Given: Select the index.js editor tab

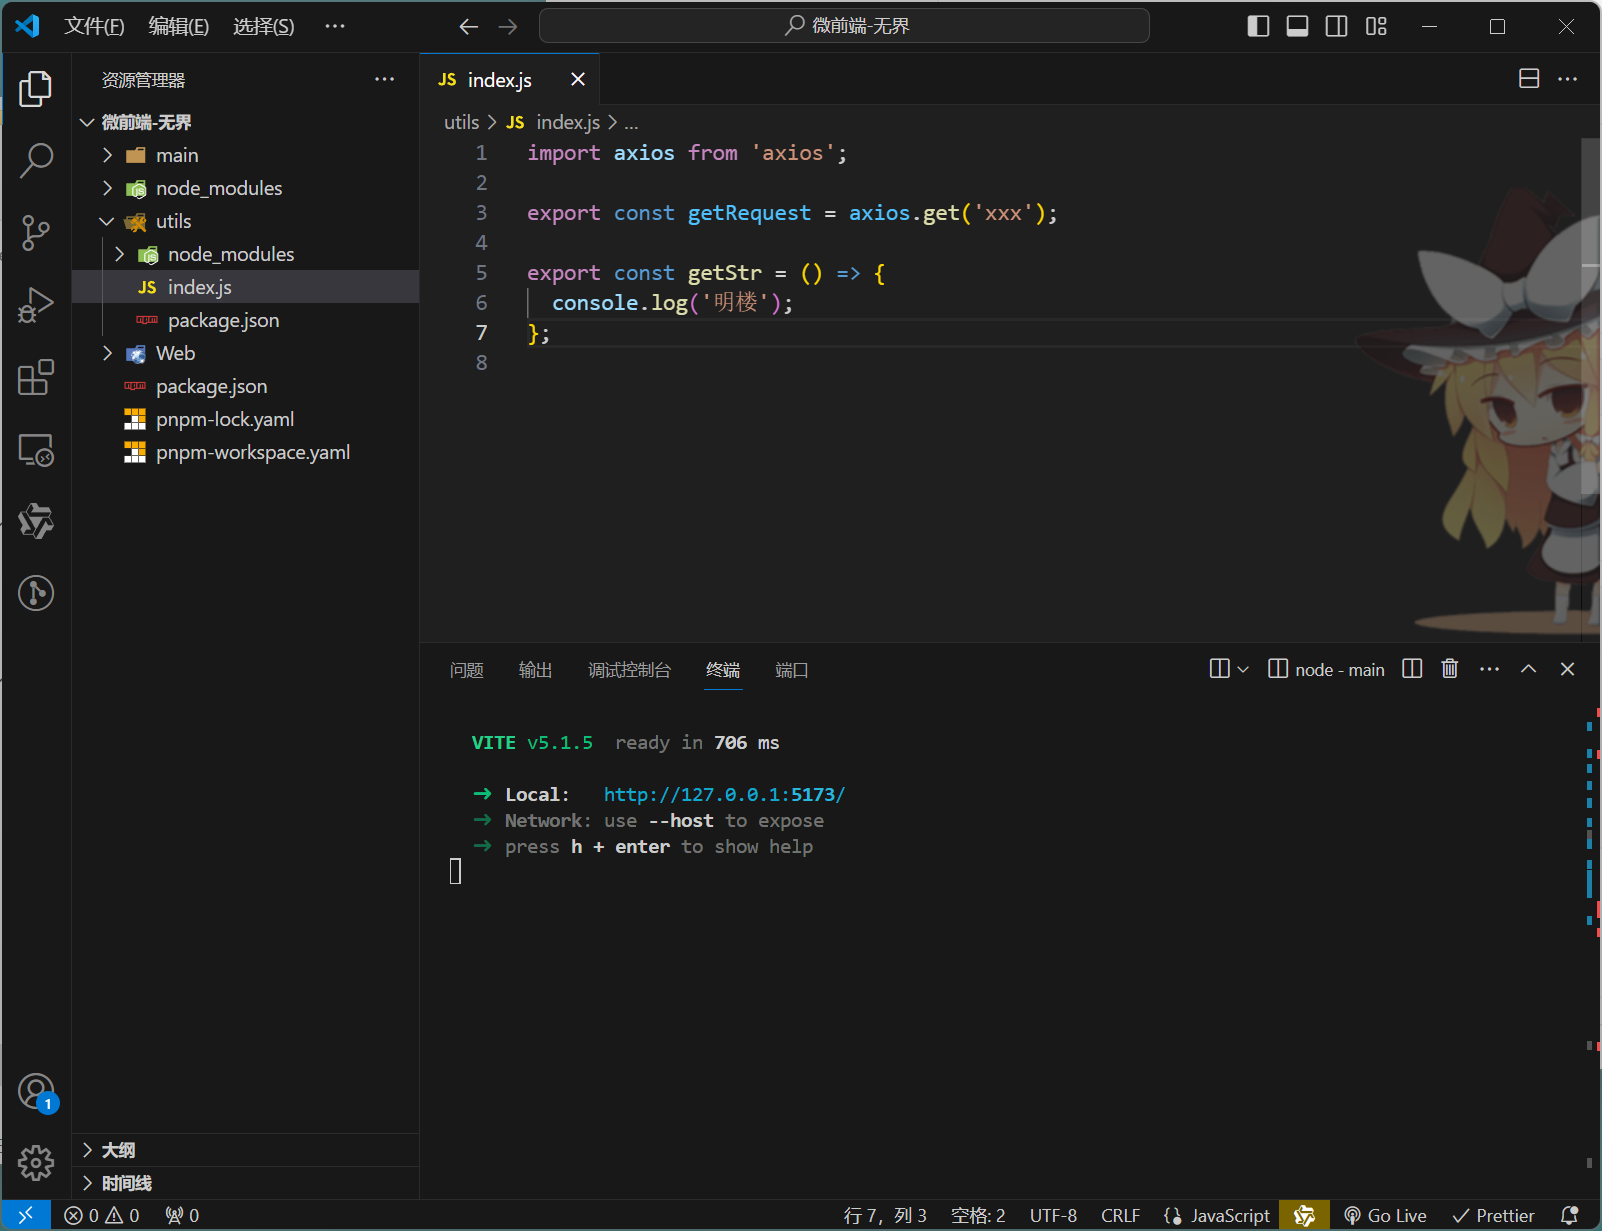Looking at the screenshot, I should click(499, 80).
